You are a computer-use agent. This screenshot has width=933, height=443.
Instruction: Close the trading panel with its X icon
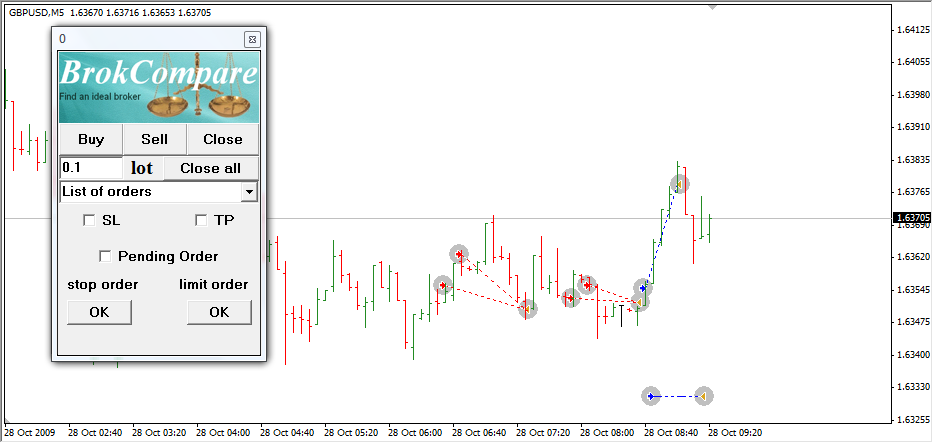pyautogui.click(x=251, y=39)
